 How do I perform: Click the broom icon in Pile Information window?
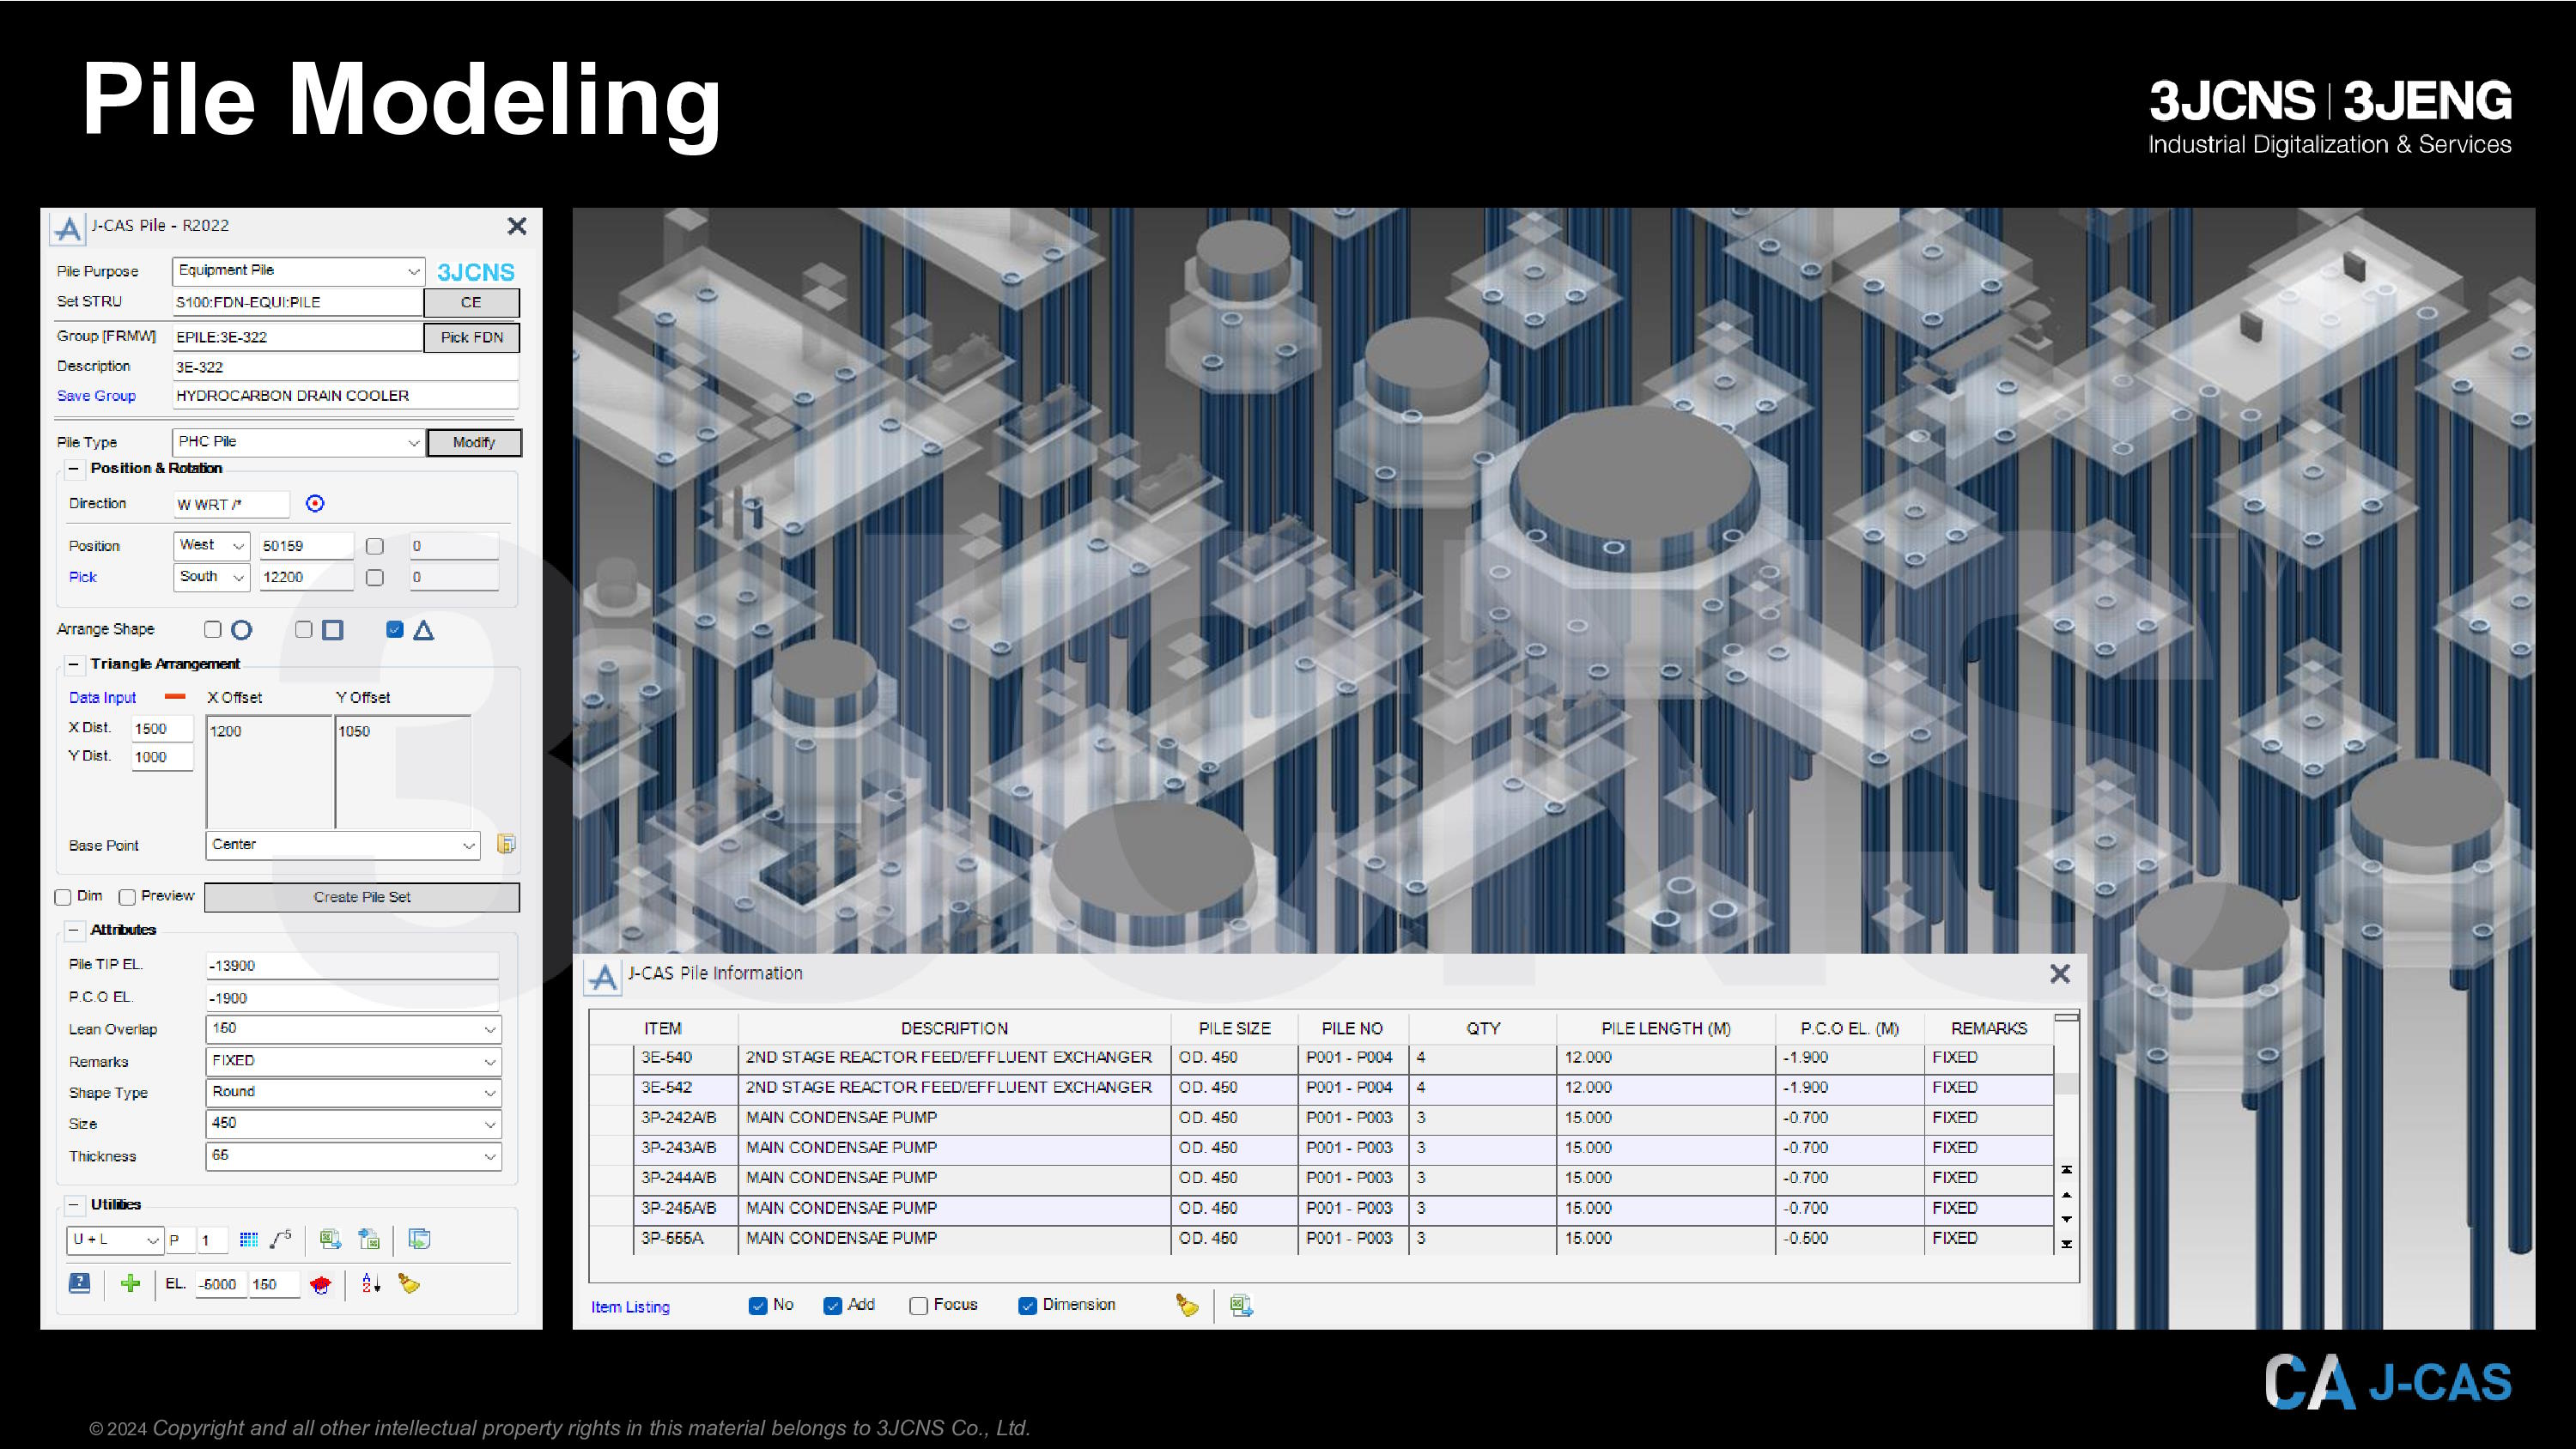pos(1187,1305)
